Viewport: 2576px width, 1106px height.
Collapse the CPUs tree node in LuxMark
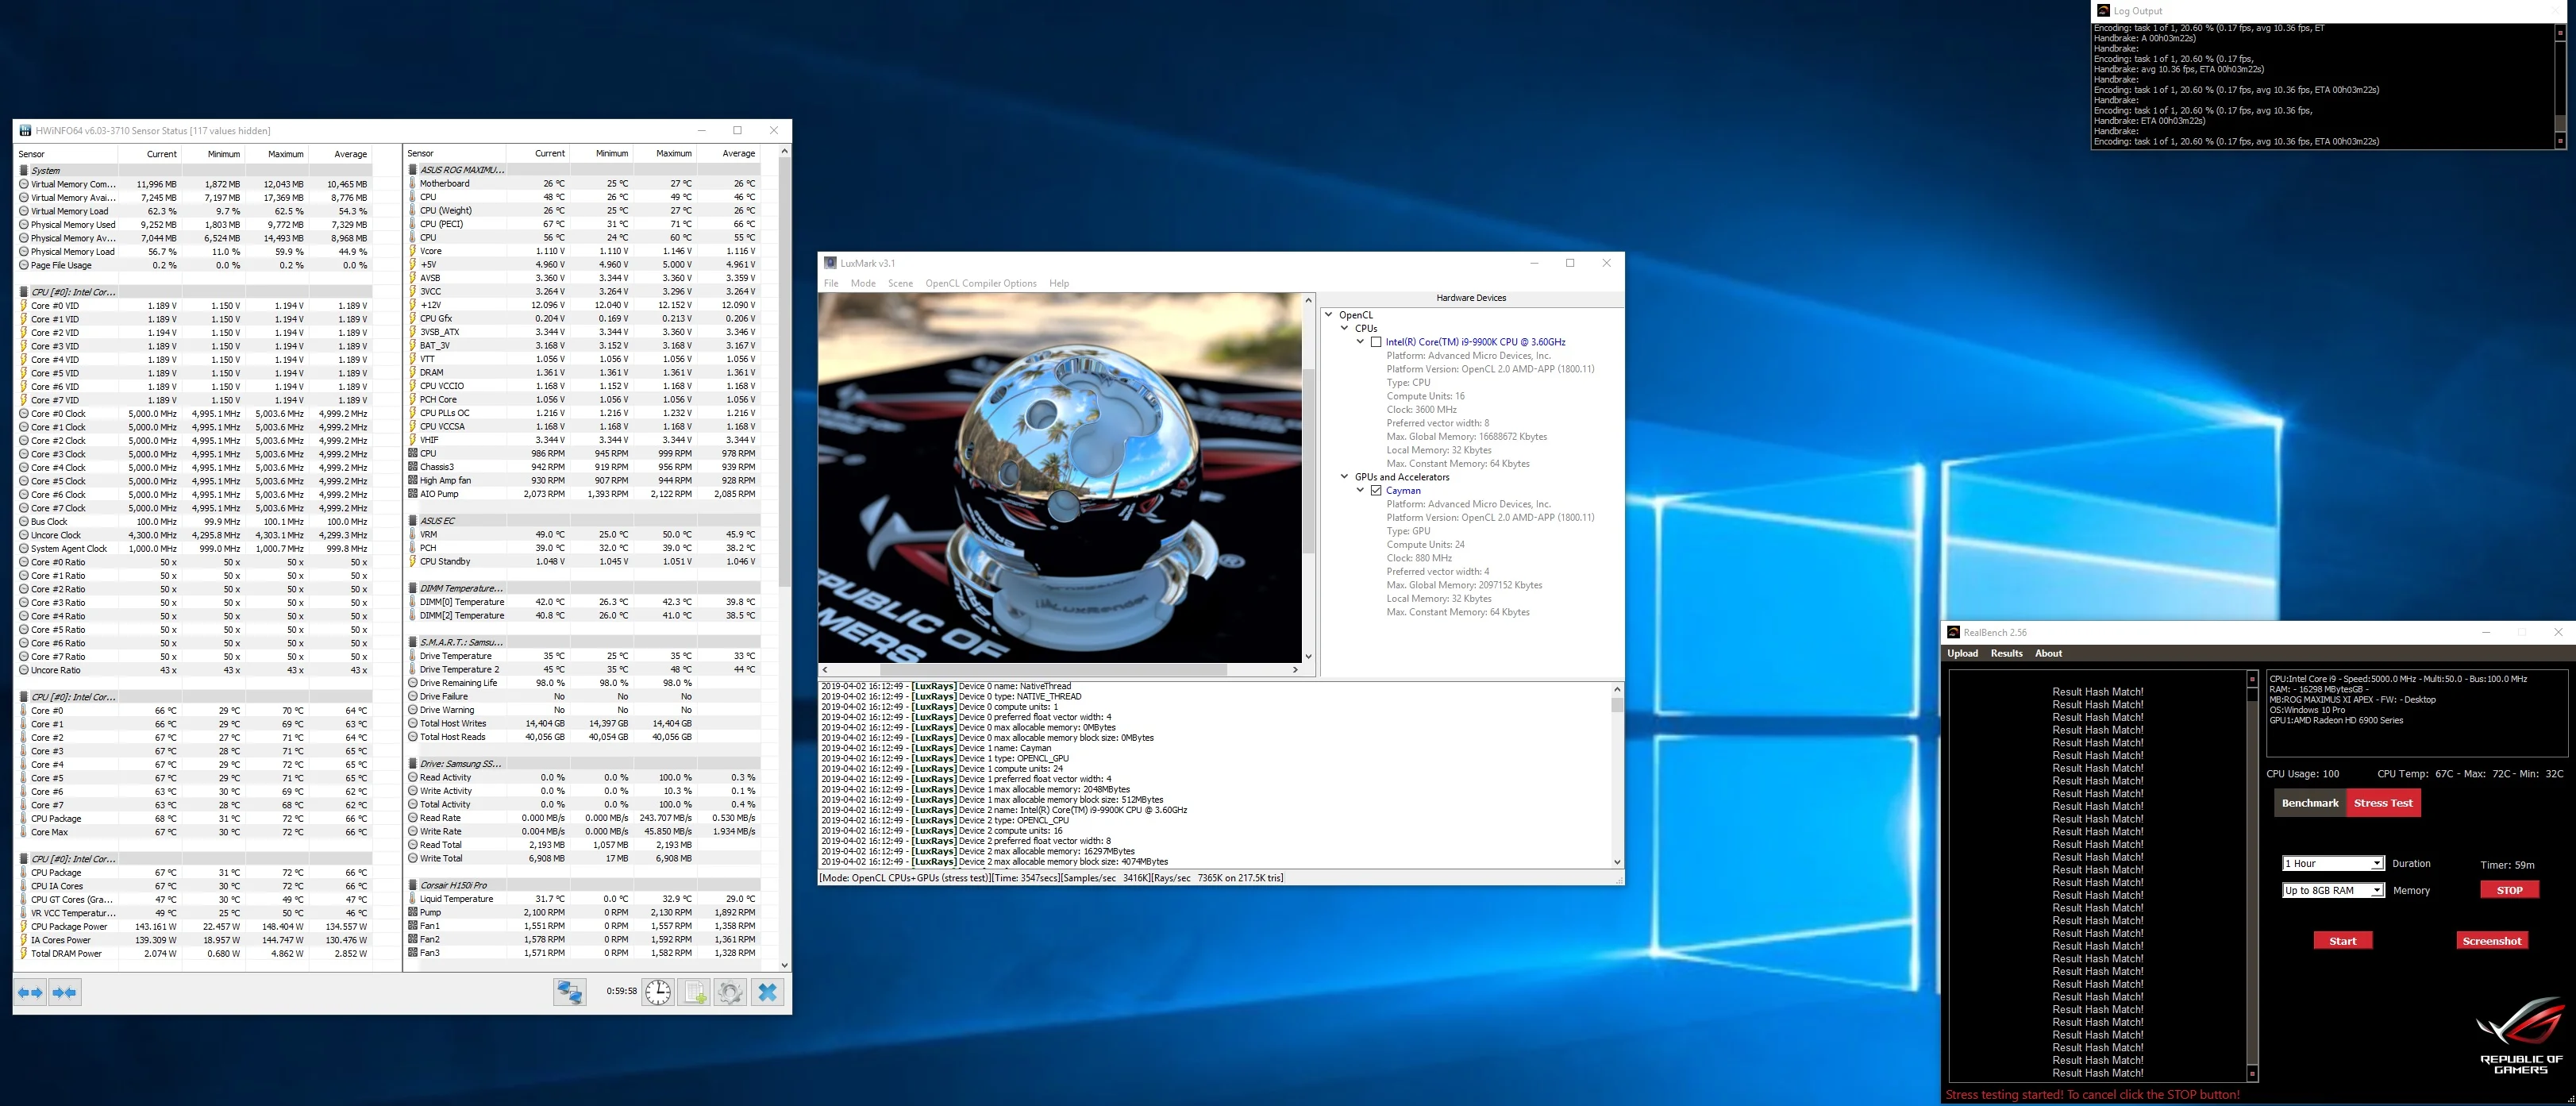[x=1345, y=328]
